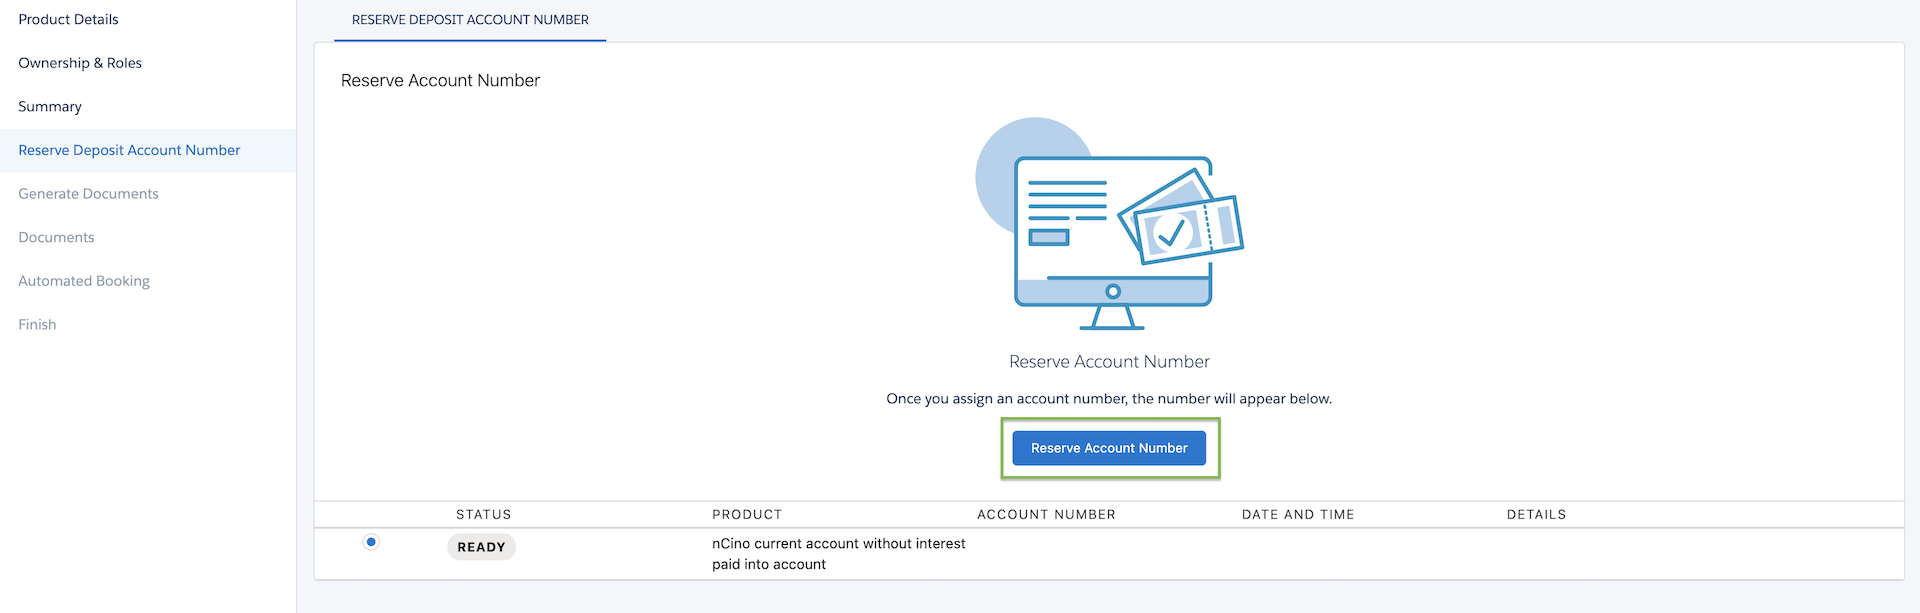Click the STATUS column header
This screenshot has width=1920, height=613.
pyautogui.click(x=483, y=515)
